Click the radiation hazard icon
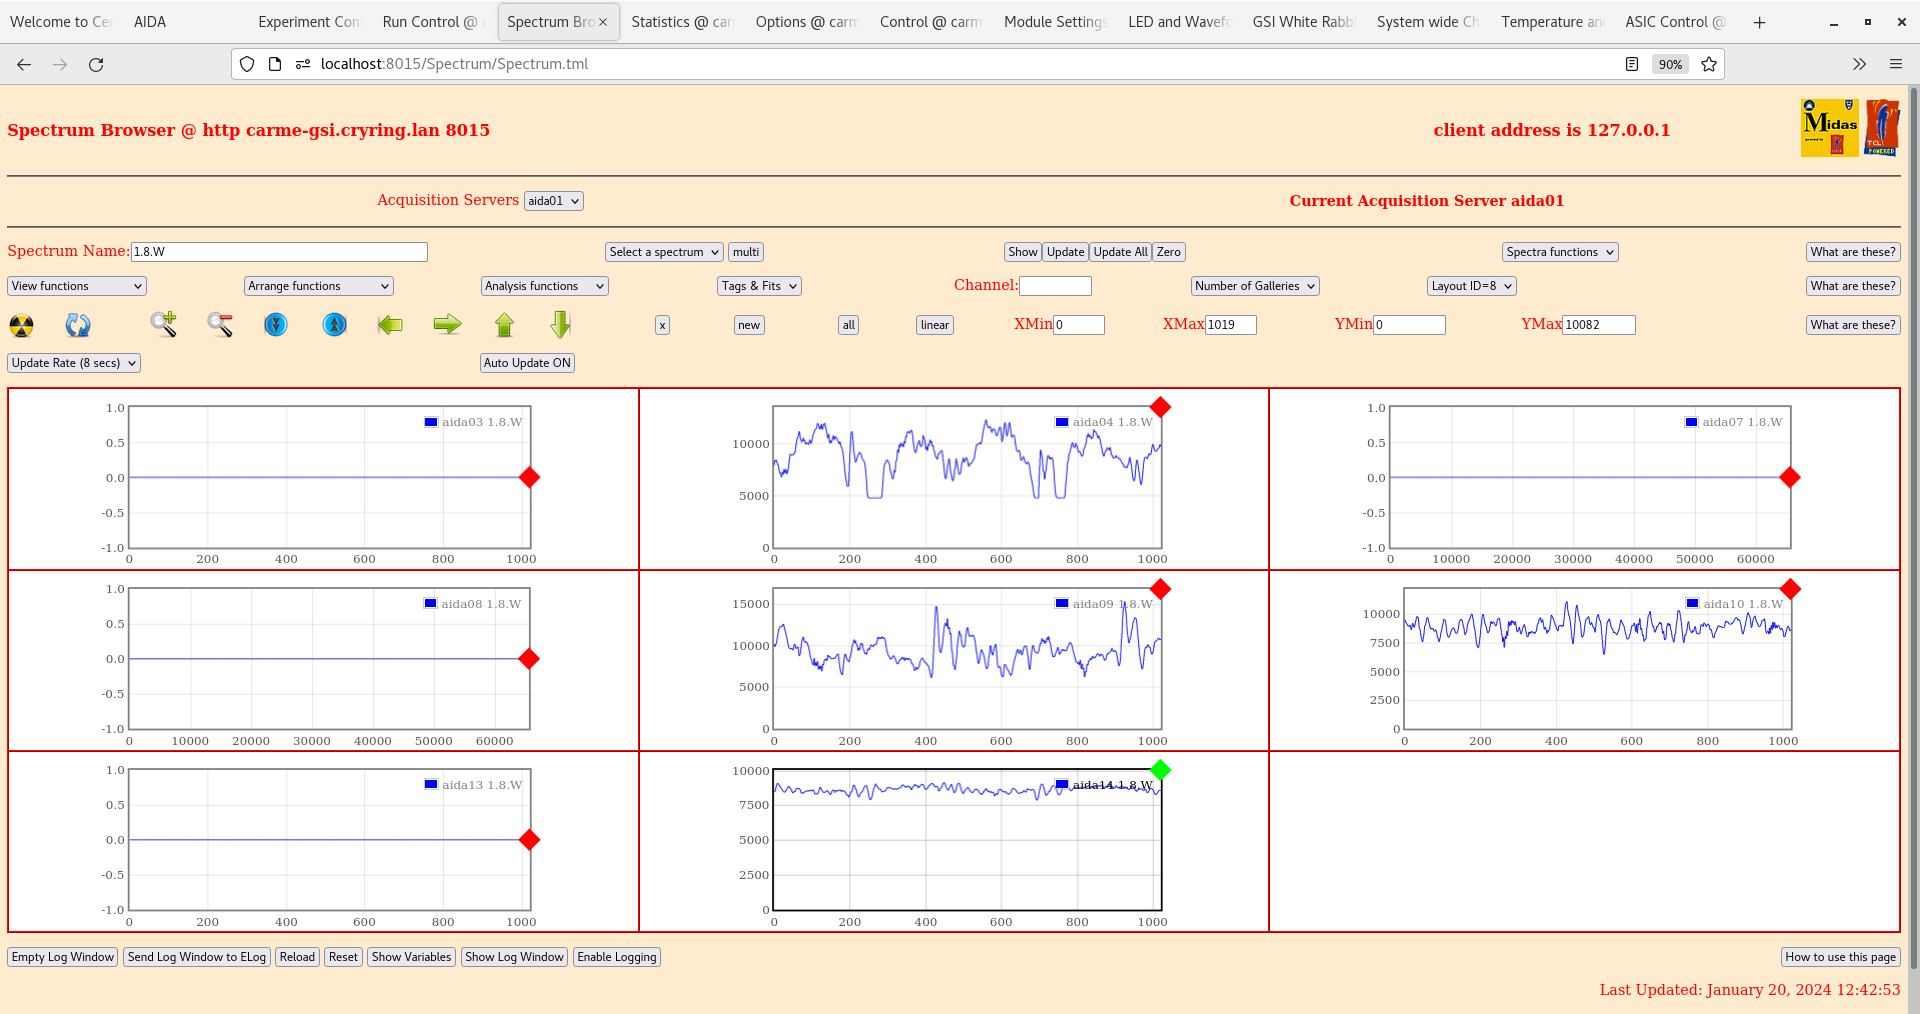 coord(21,325)
